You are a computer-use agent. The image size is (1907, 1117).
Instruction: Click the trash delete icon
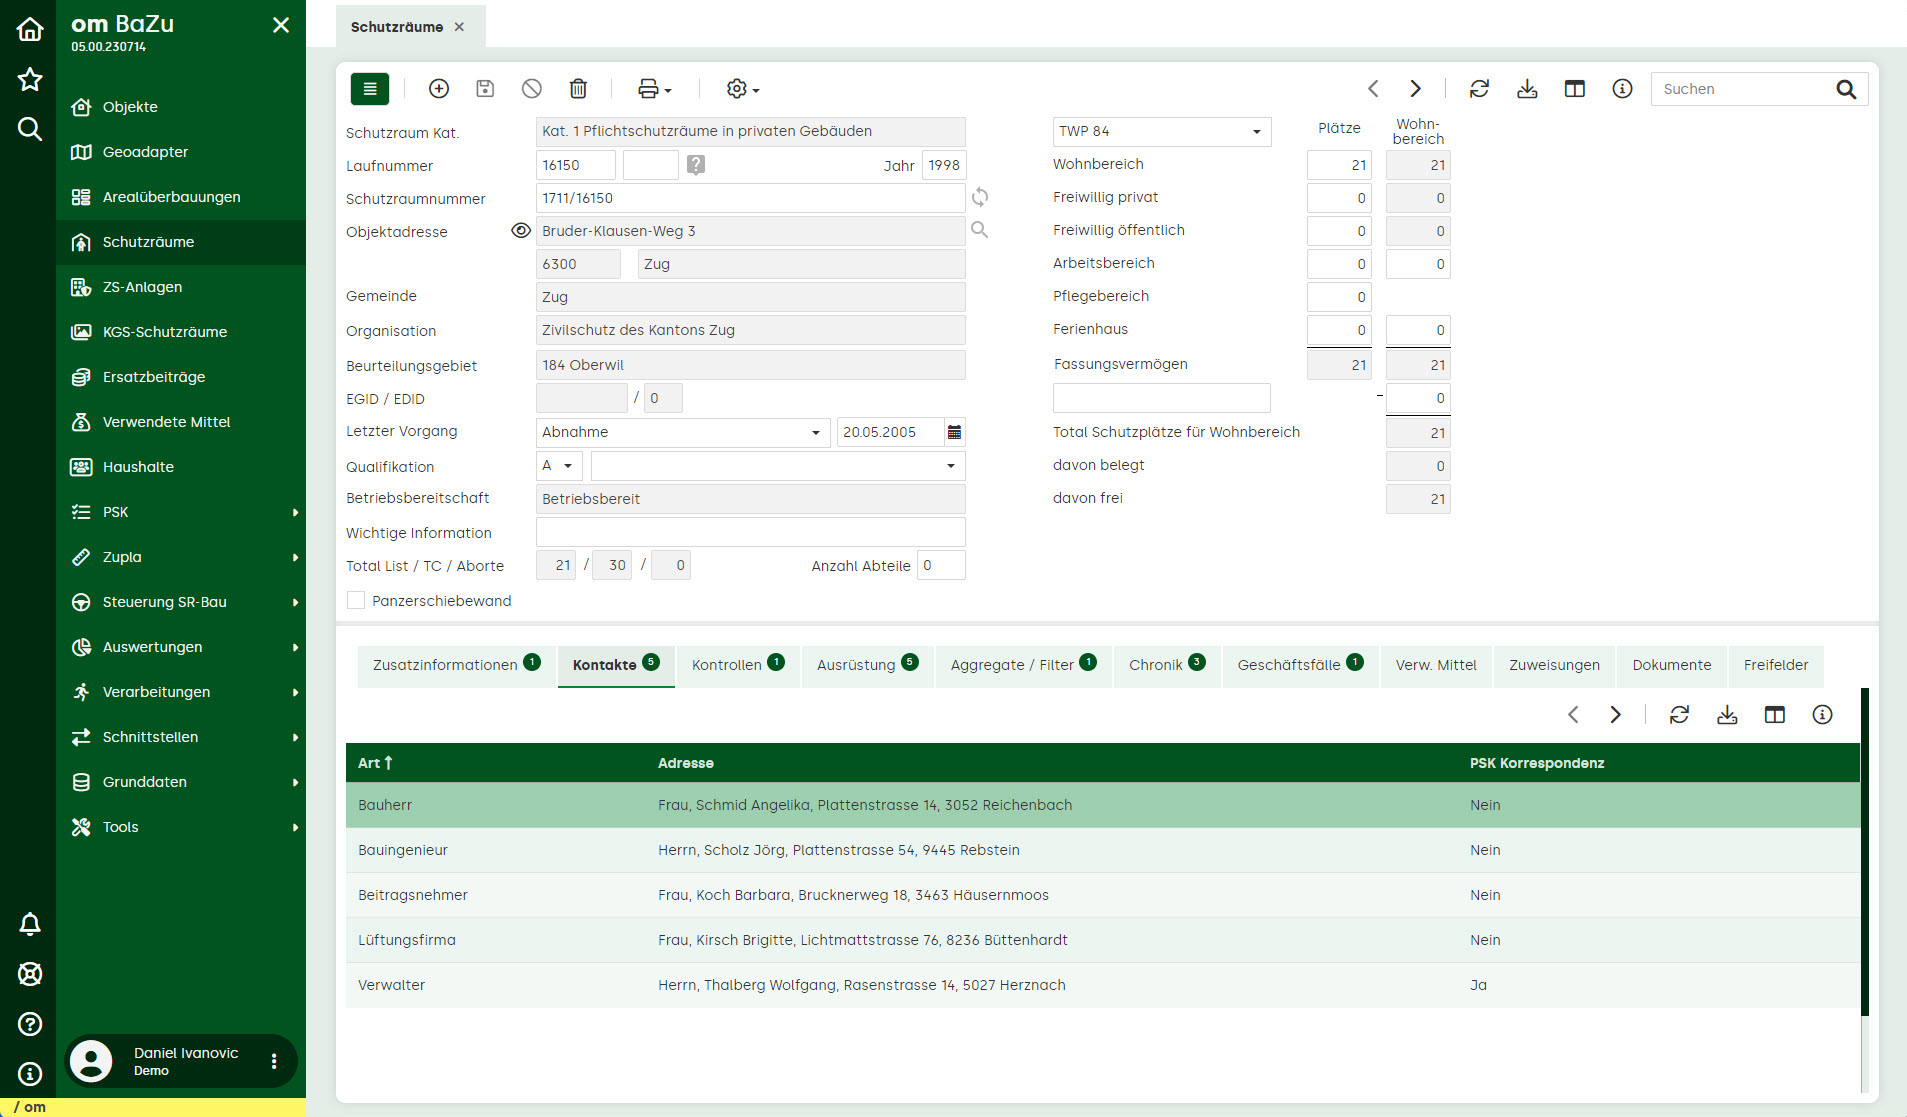point(578,89)
